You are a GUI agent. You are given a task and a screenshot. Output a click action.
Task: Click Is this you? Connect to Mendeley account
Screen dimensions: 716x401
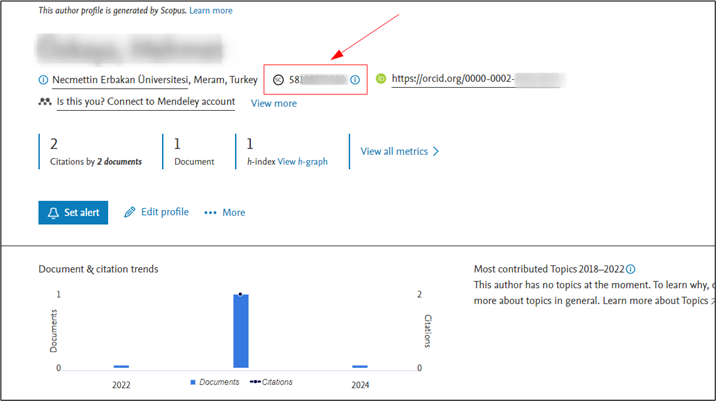coord(146,101)
